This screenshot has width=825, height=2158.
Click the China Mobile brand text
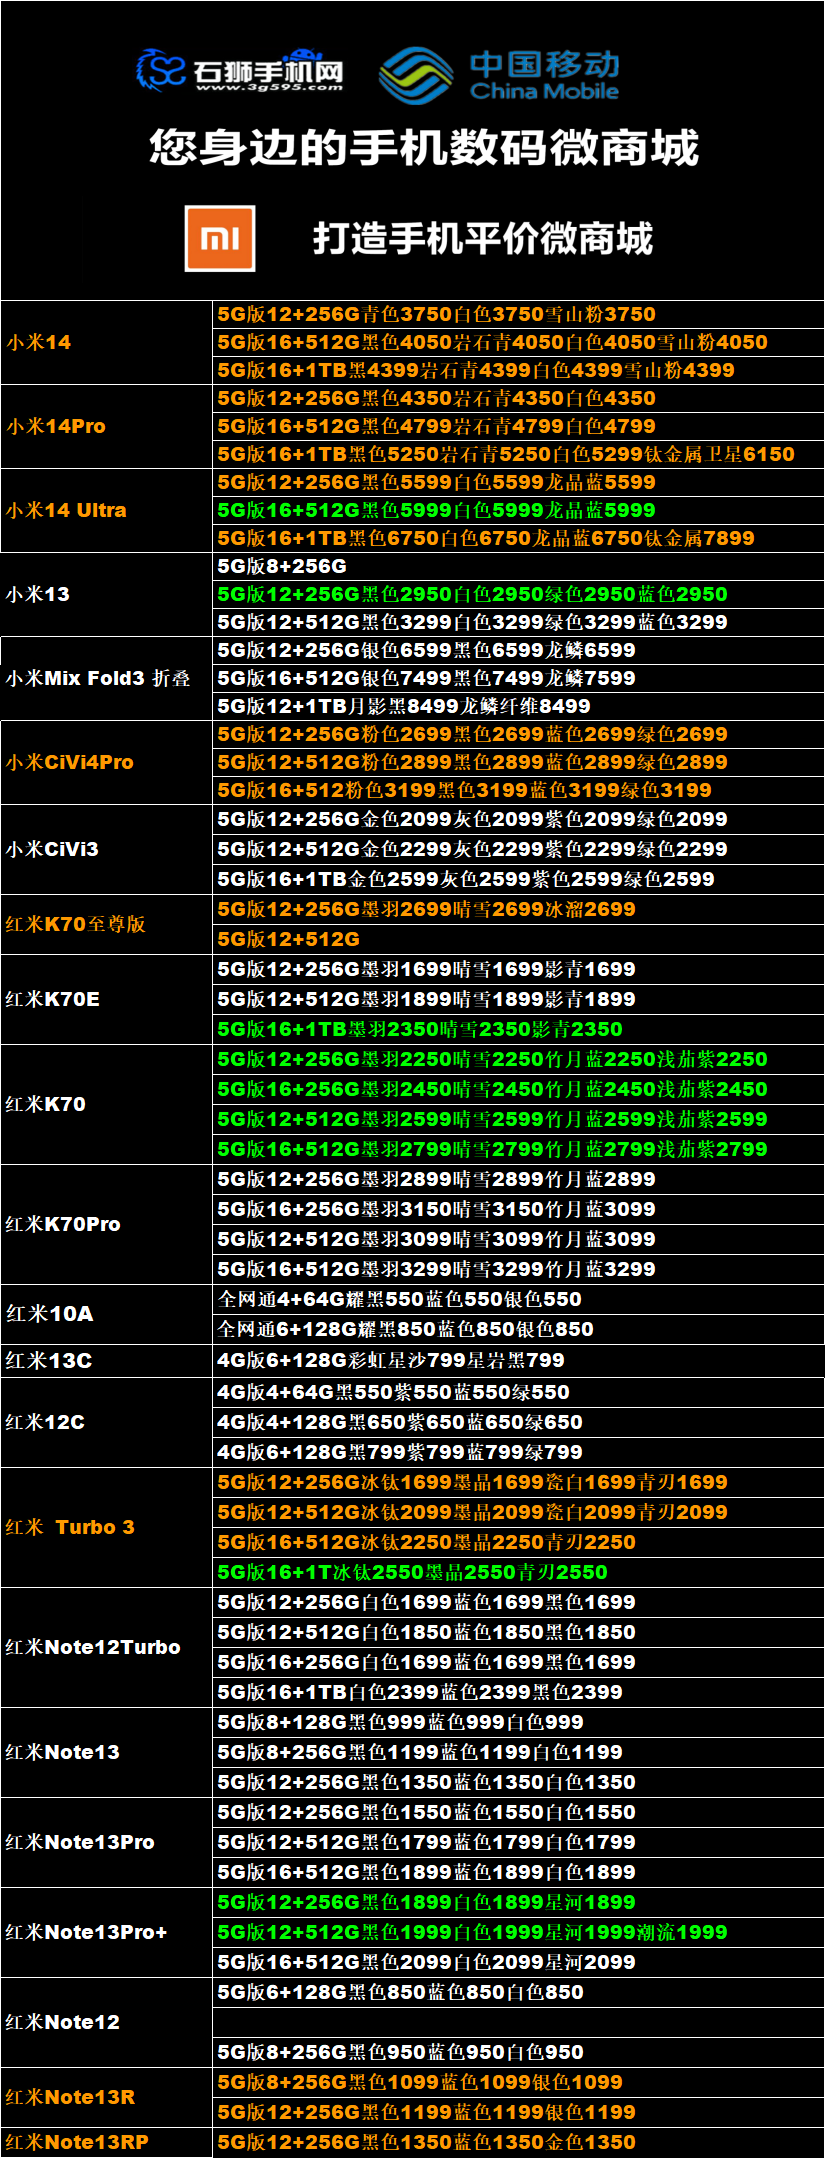[544, 76]
